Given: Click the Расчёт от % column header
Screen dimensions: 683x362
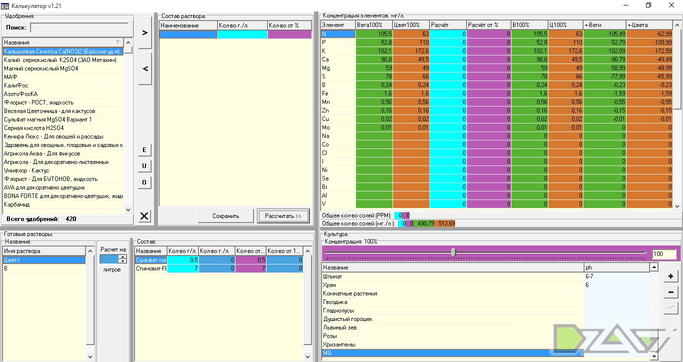Looking at the screenshot, I should point(489,25).
